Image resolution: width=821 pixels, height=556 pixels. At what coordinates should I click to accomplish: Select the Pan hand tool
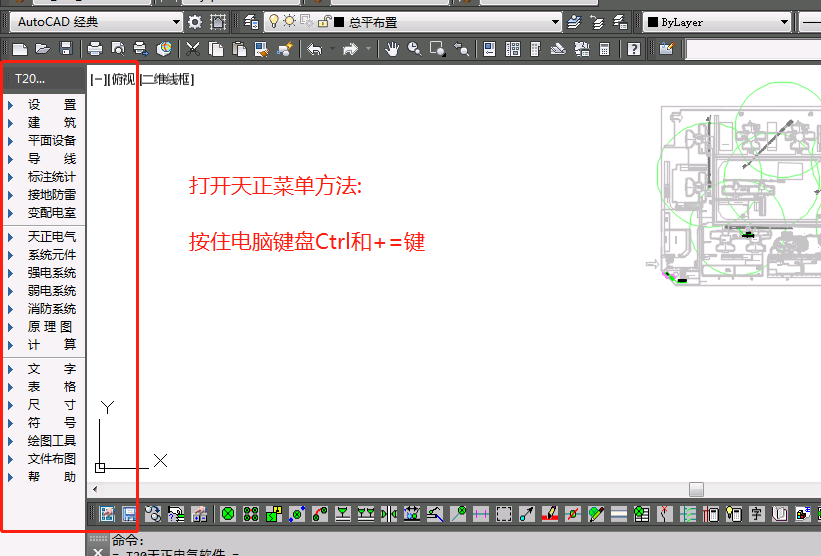point(392,49)
